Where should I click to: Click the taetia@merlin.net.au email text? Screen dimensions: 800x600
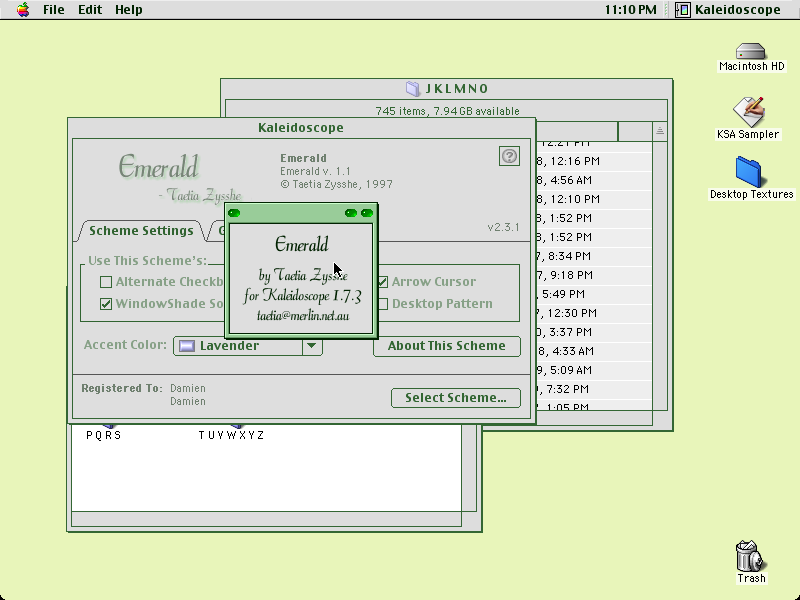pyautogui.click(x=303, y=316)
